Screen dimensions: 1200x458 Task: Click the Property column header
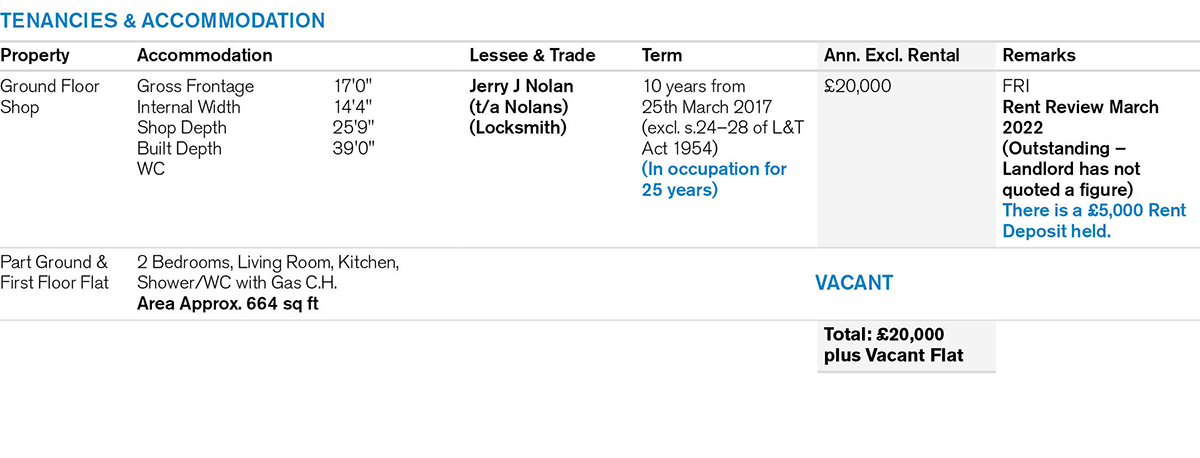(35, 56)
